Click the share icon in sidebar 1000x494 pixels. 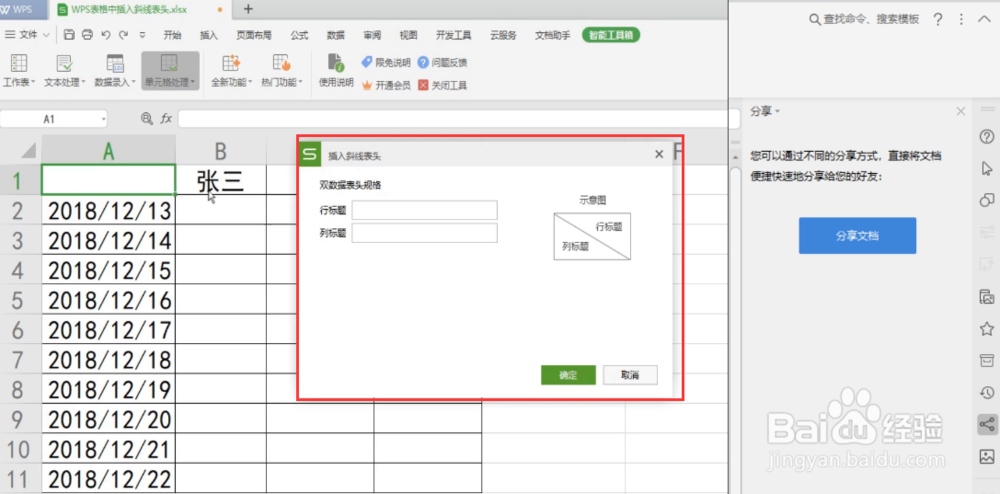pyautogui.click(x=987, y=424)
